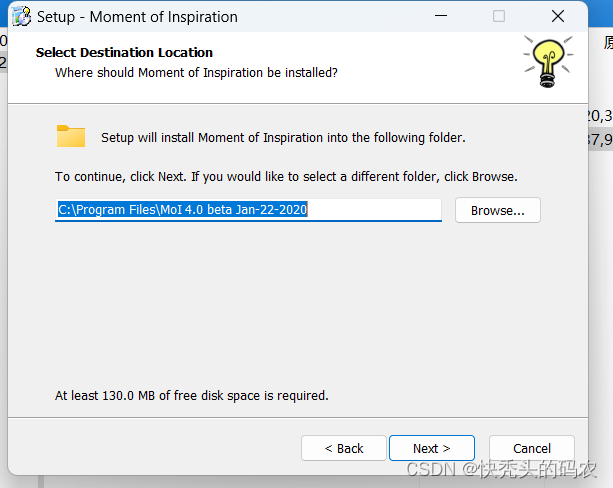The image size is (613, 488).
Task: Click the yellow folder icon
Action: (71, 136)
